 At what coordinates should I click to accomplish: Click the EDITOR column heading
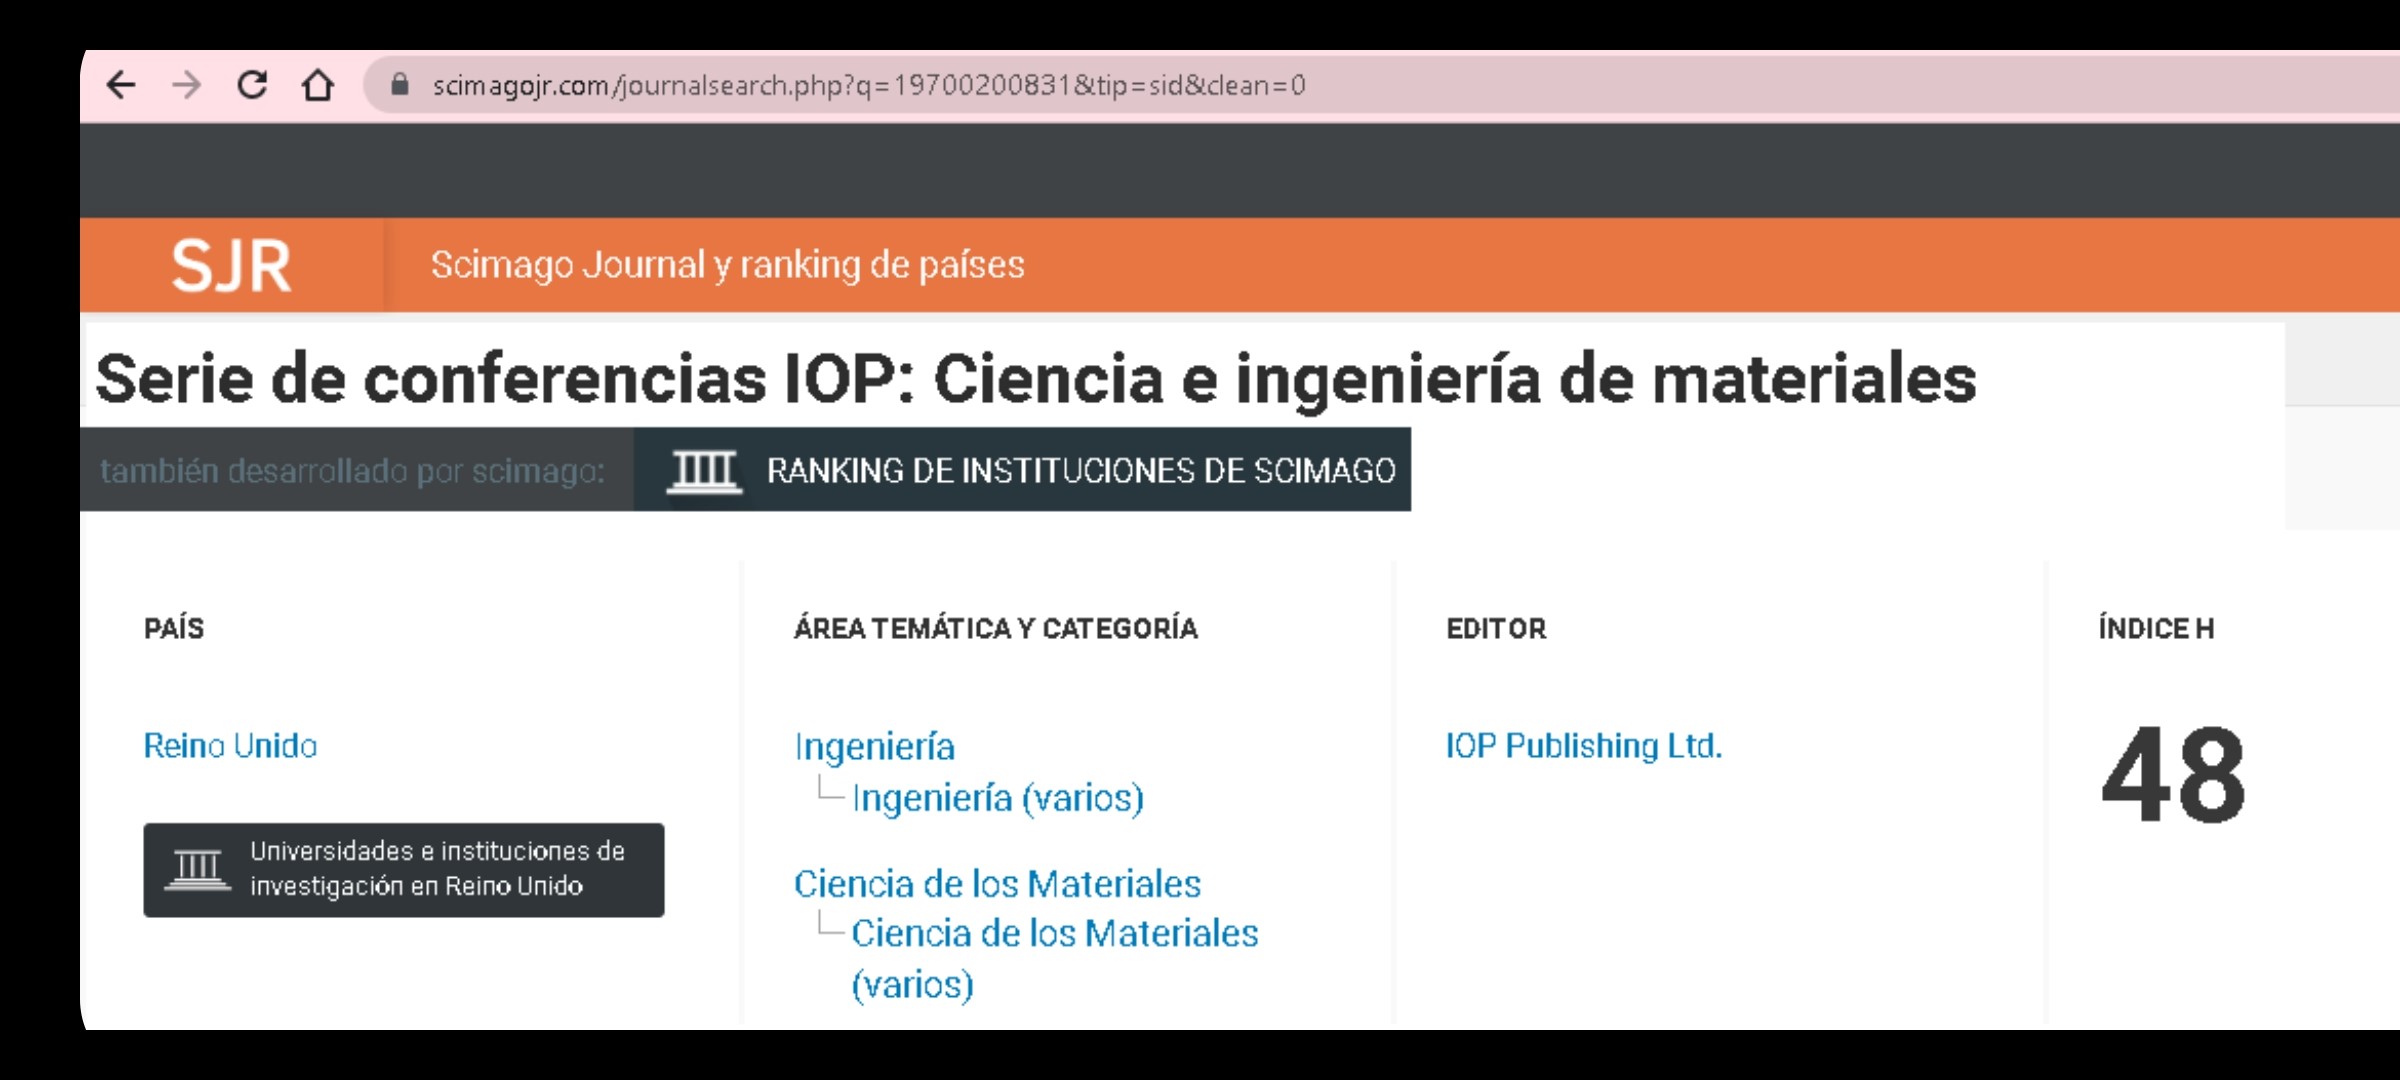click(1496, 629)
